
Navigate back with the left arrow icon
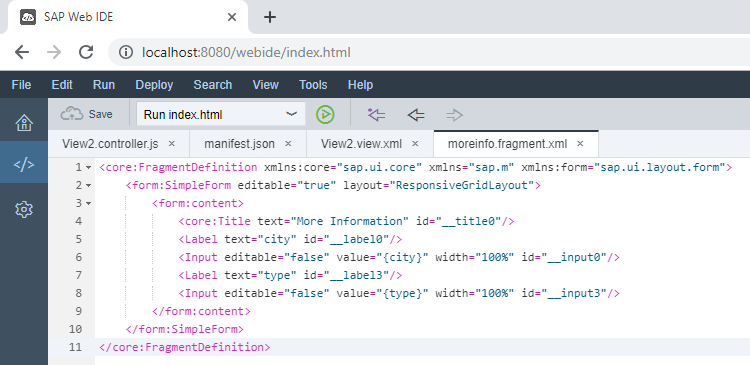click(x=416, y=115)
